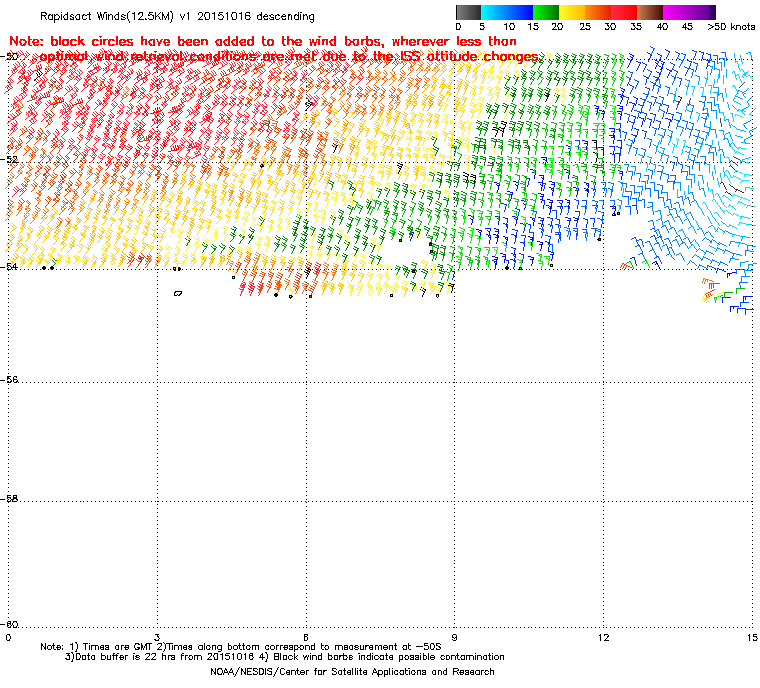Click the '45' color scale label
This screenshot has width=760, height=688.
687,27
